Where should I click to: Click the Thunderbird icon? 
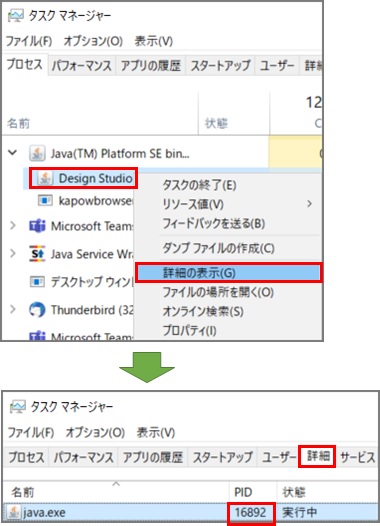[37, 310]
